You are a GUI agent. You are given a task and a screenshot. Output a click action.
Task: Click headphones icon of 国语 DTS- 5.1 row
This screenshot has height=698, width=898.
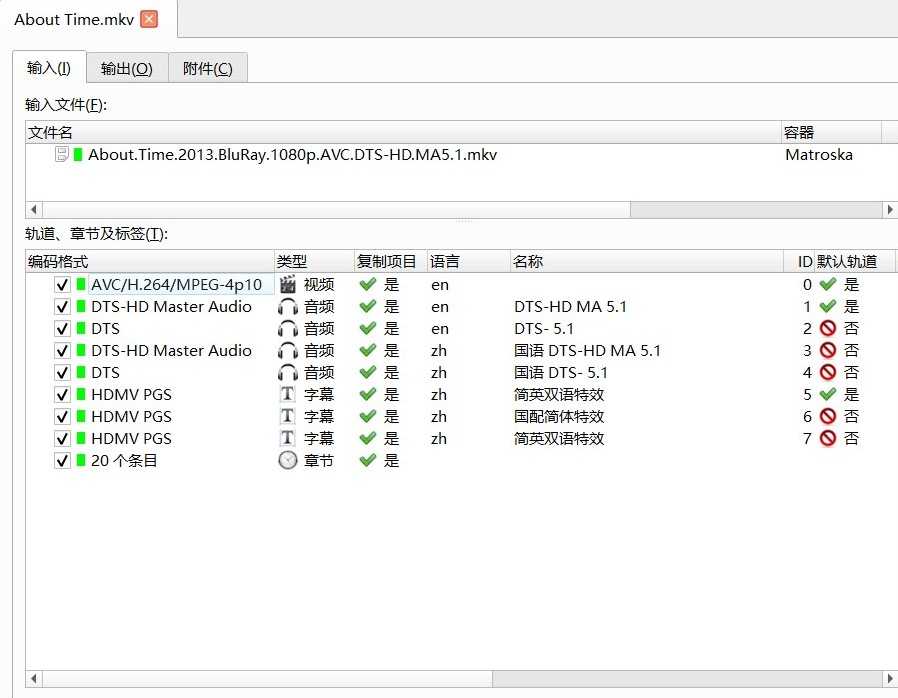pyautogui.click(x=287, y=373)
